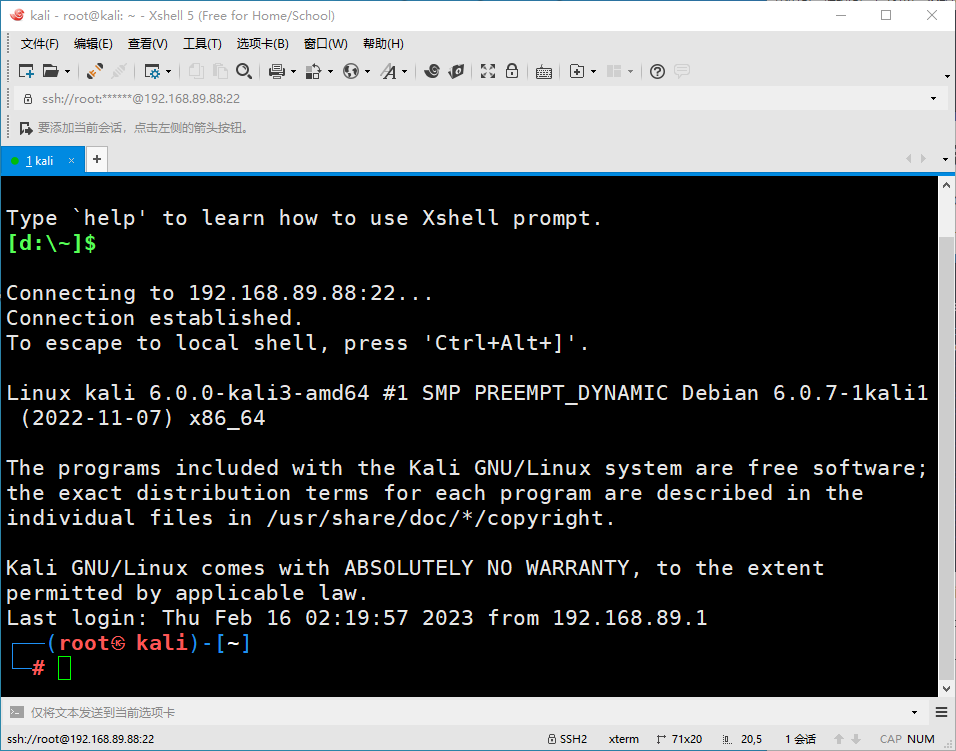
Task: Click the Copy icon in toolbar
Action: [x=196, y=71]
